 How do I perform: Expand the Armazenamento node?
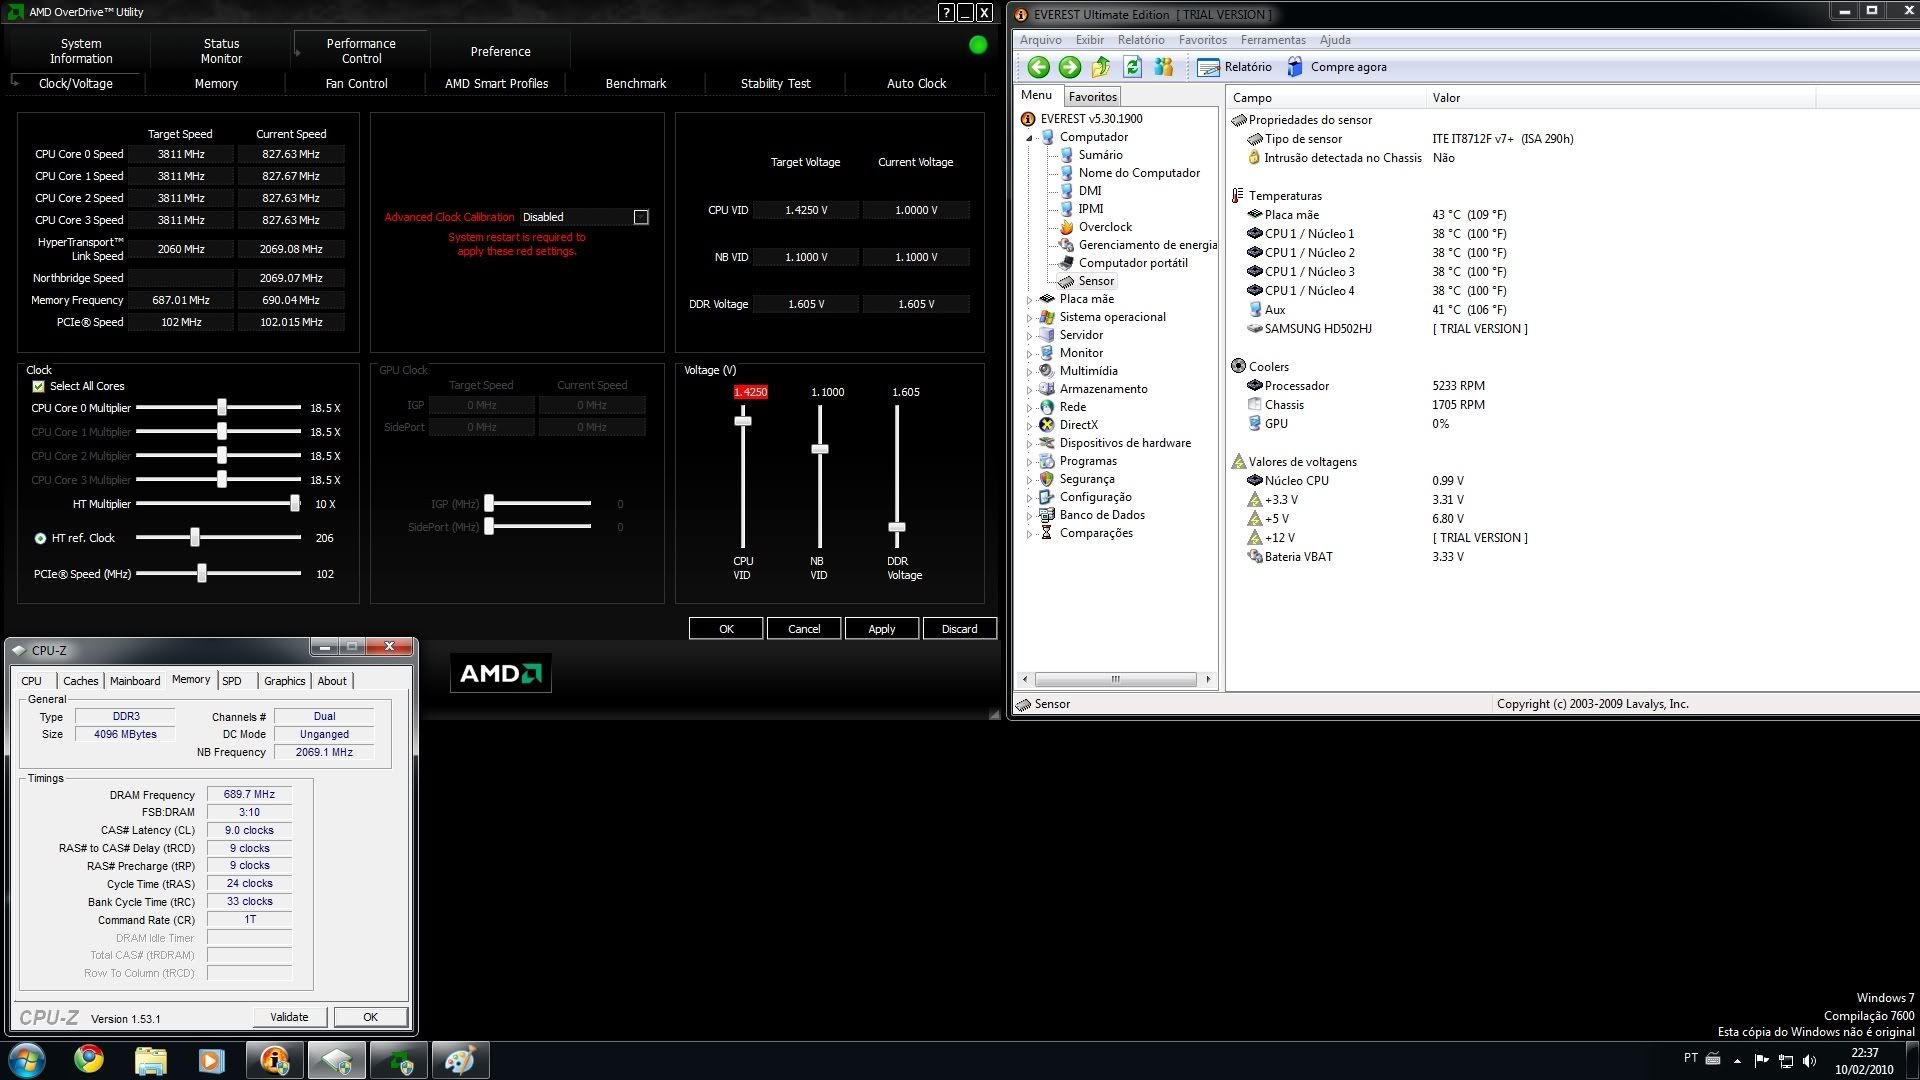[x=1031, y=389]
